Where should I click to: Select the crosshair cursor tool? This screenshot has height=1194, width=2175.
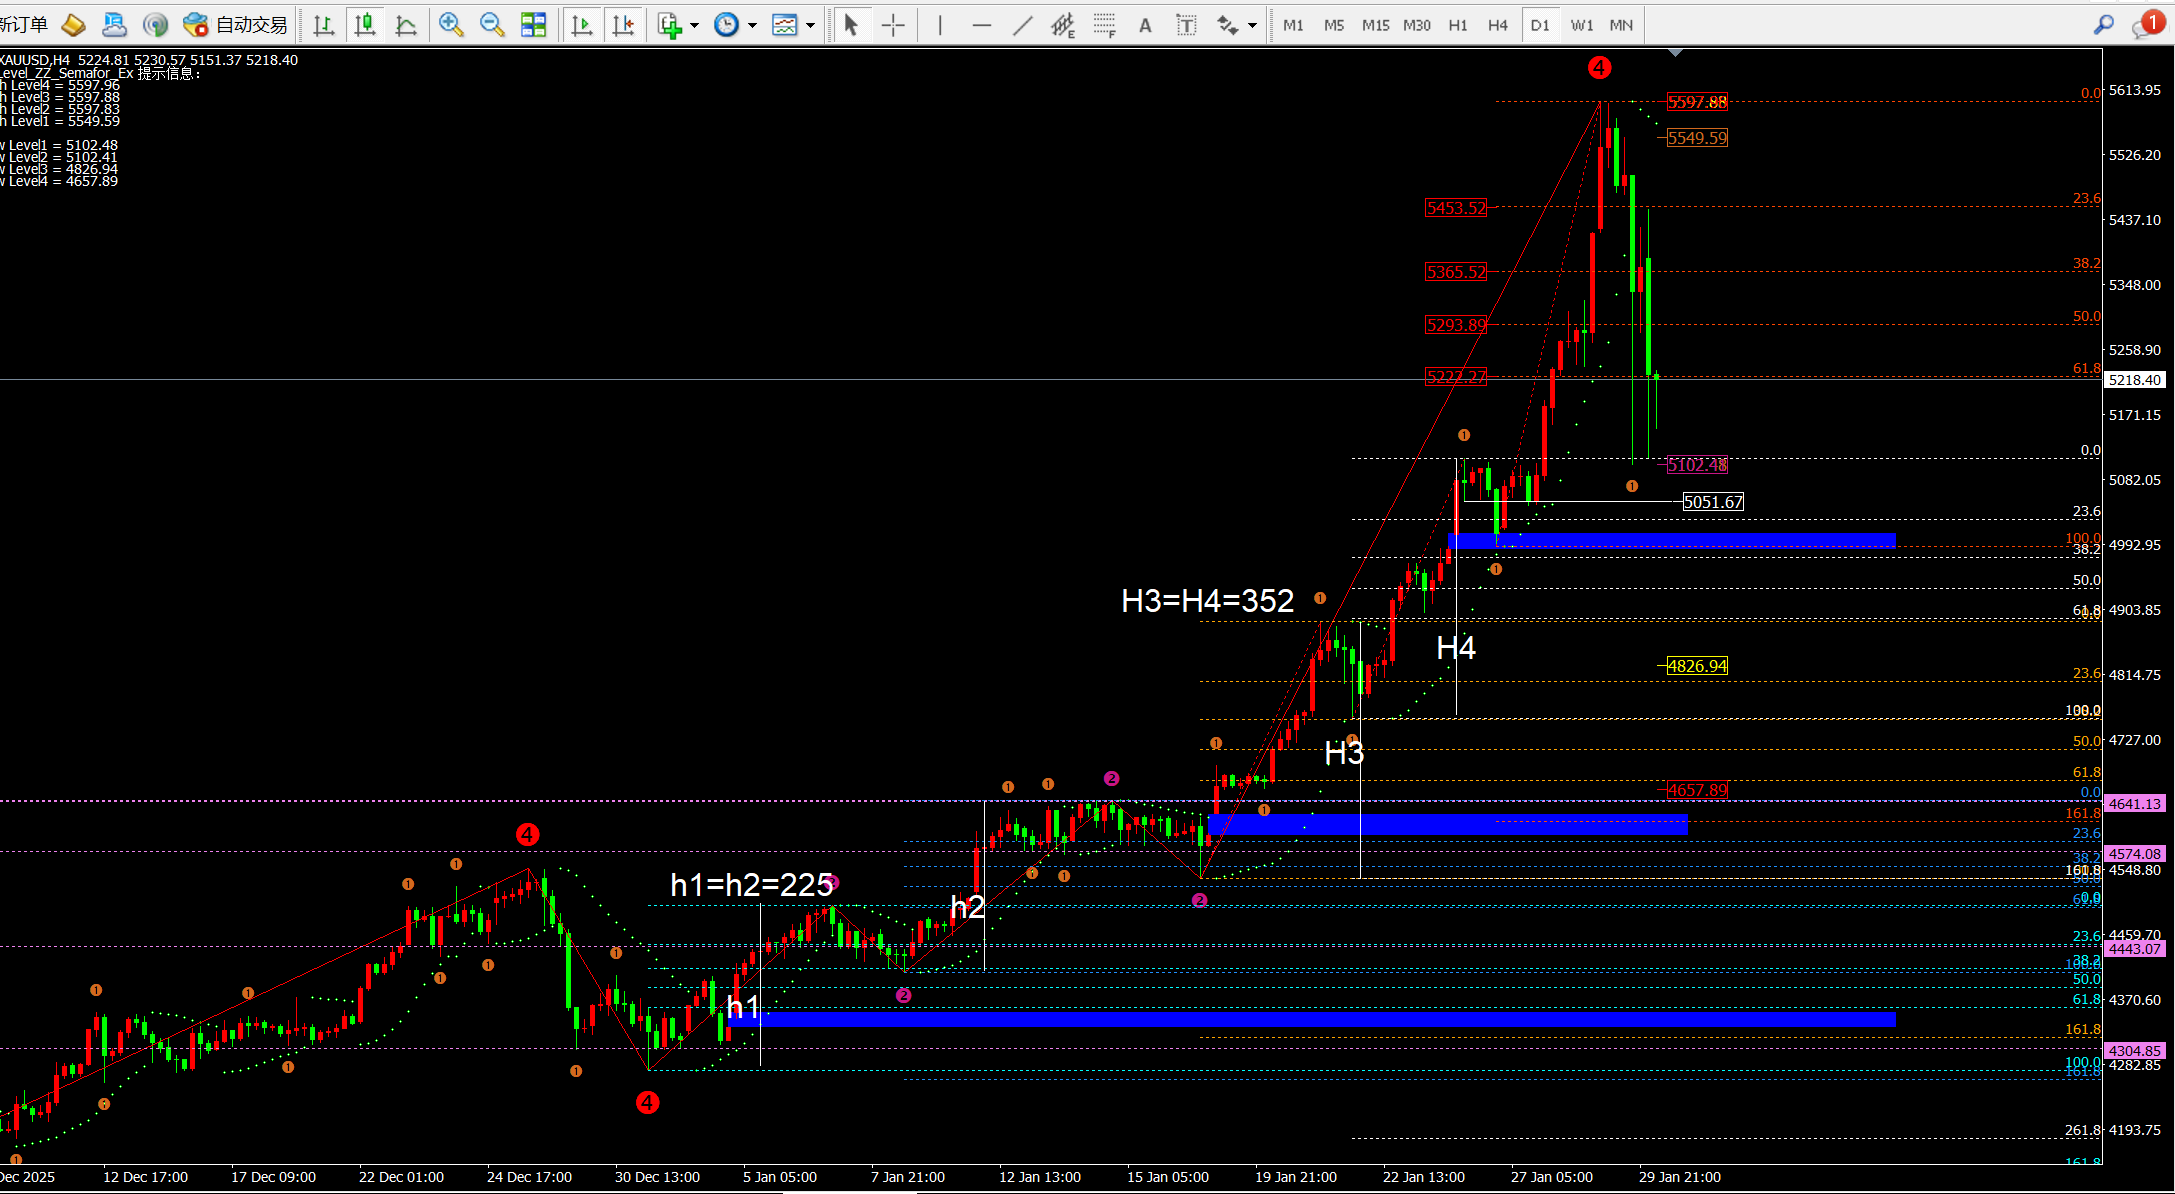click(x=893, y=25)
